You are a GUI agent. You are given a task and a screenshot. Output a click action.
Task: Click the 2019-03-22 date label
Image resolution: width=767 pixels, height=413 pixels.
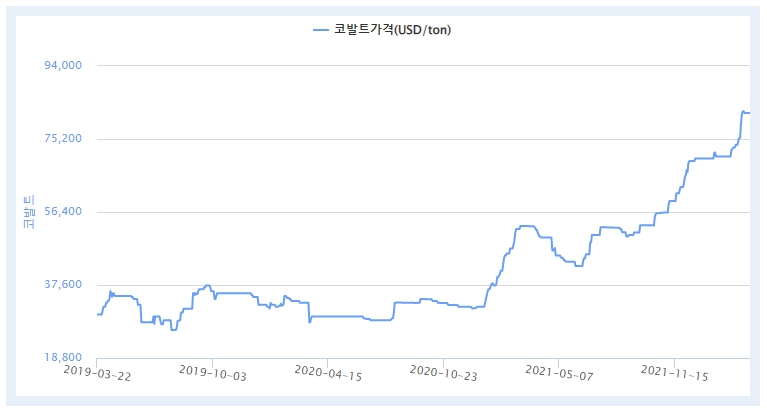[x=96, y=373]
